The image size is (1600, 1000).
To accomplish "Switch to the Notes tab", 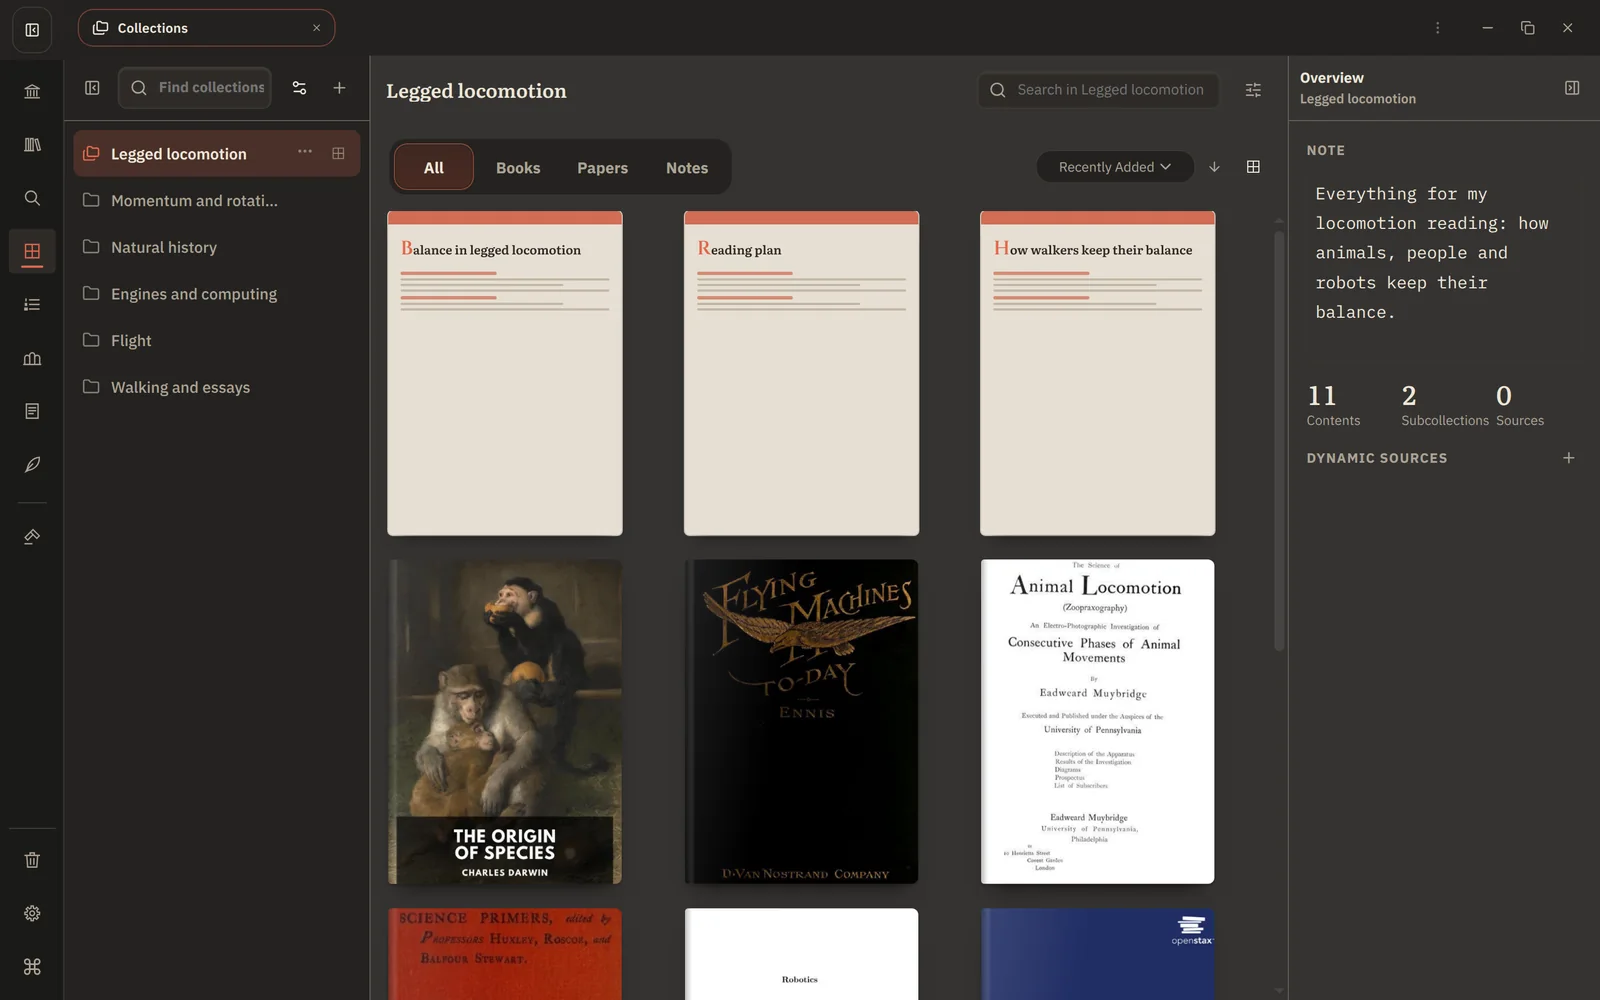I will [687, 168].
